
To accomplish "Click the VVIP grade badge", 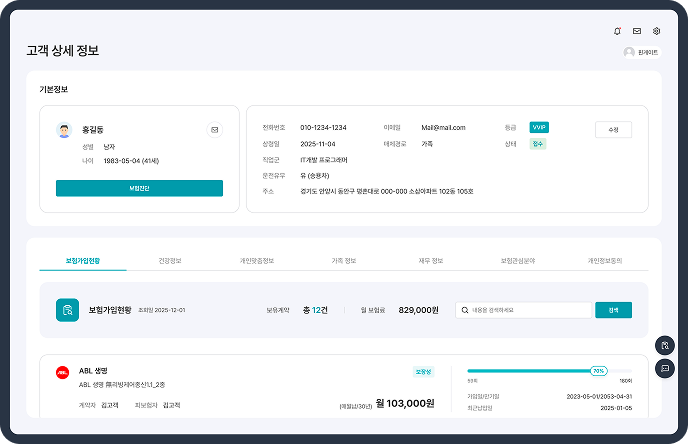I will click(539, 127).
